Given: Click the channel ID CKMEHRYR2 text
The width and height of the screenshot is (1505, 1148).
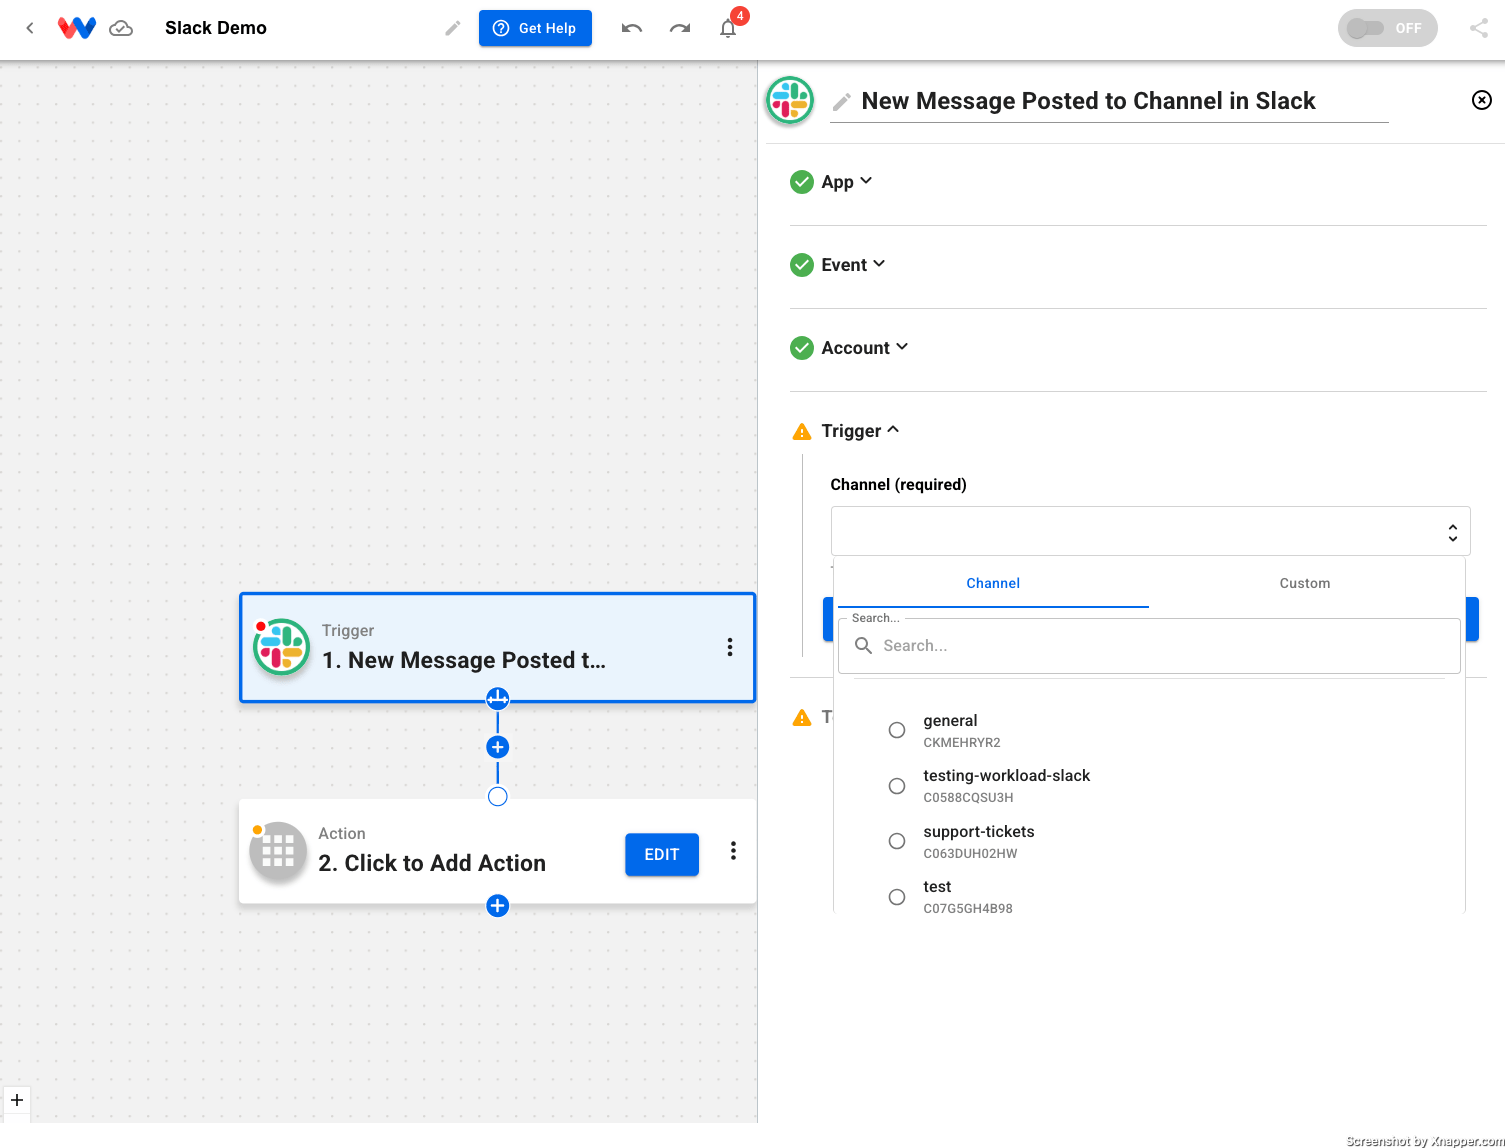Looking at the screenshot, I should (x=962, y=743).
